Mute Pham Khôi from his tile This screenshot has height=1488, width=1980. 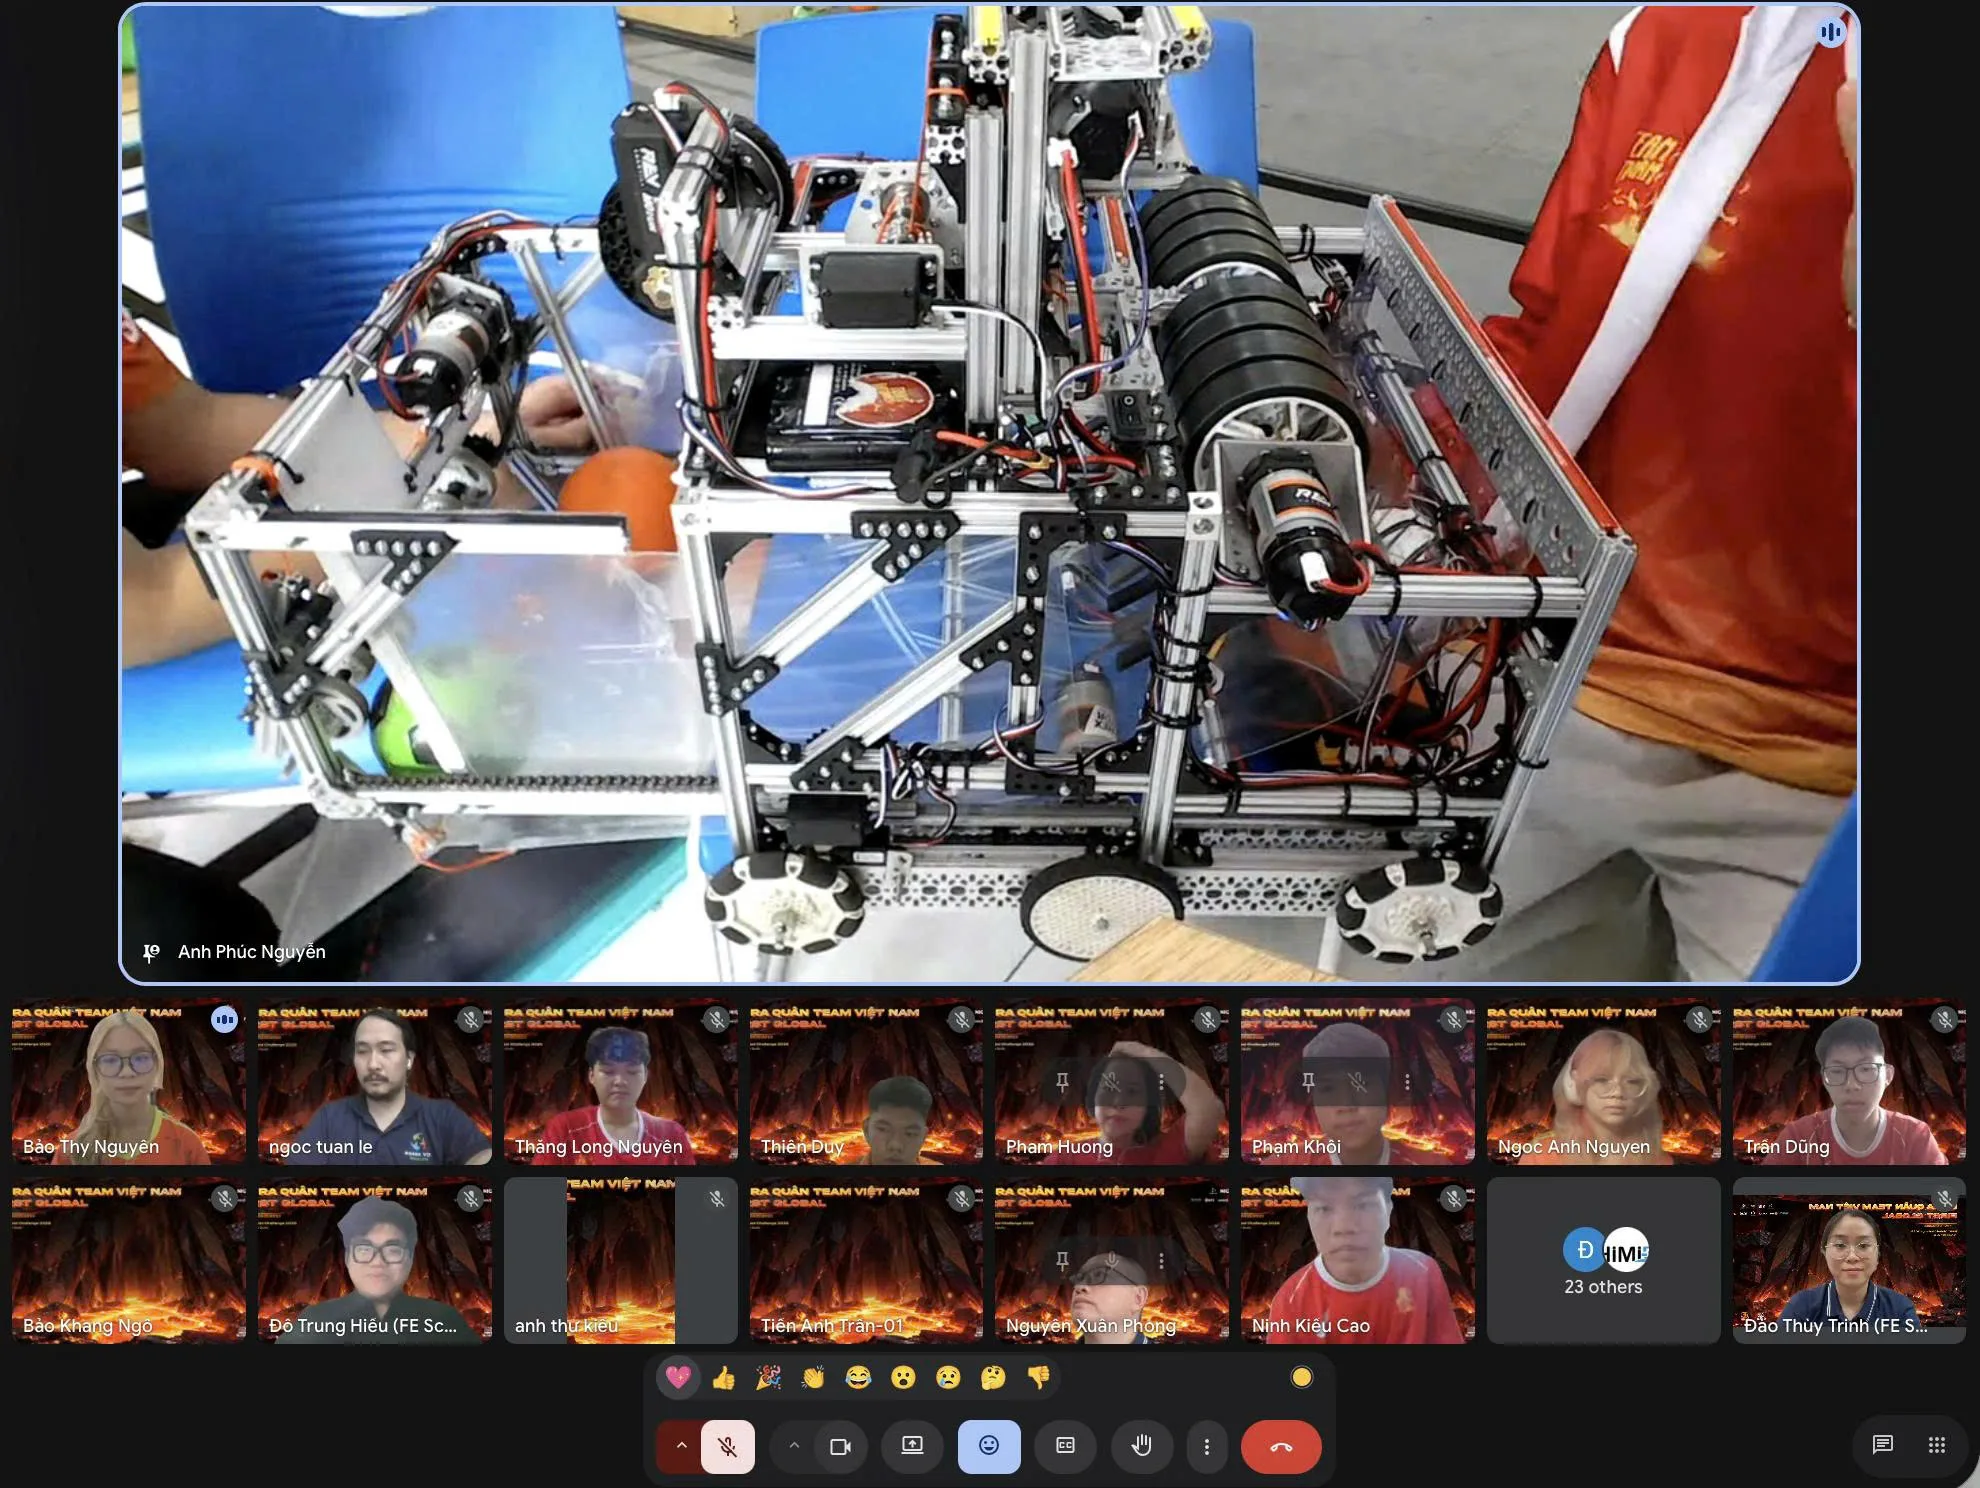pos(1357,1082)
